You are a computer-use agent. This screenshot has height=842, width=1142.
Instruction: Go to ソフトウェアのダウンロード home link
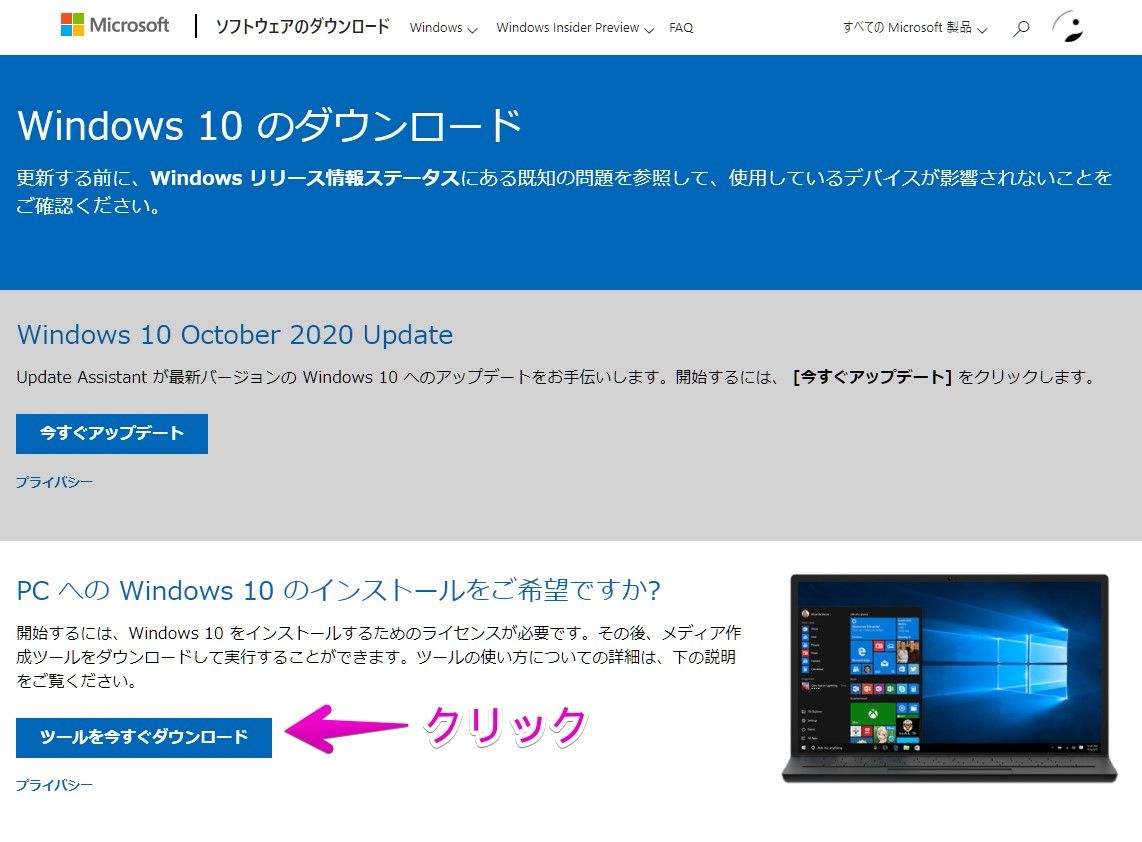point(302,27)
